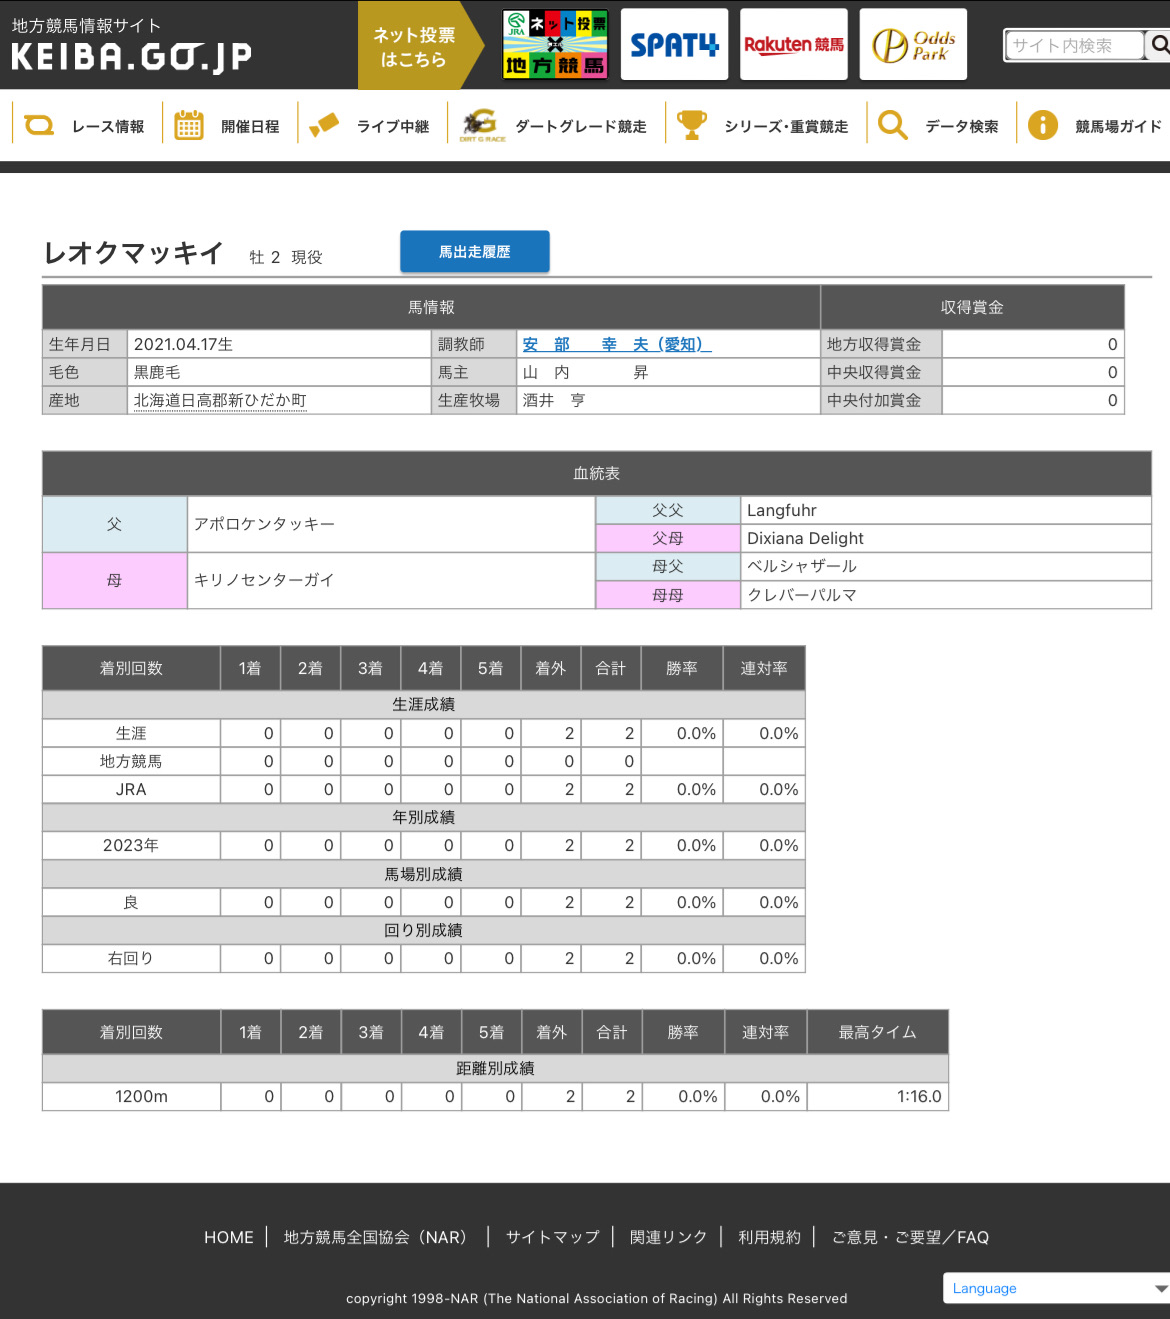1170x1319 pixels.
Task: Open the HOME footer link
Action: pos(229,1237)
